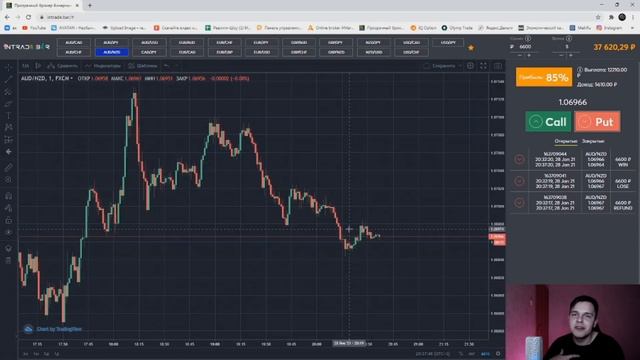
Task: Select the highlighted AUD/NZD pair
Action: click(x=112, y=52)
